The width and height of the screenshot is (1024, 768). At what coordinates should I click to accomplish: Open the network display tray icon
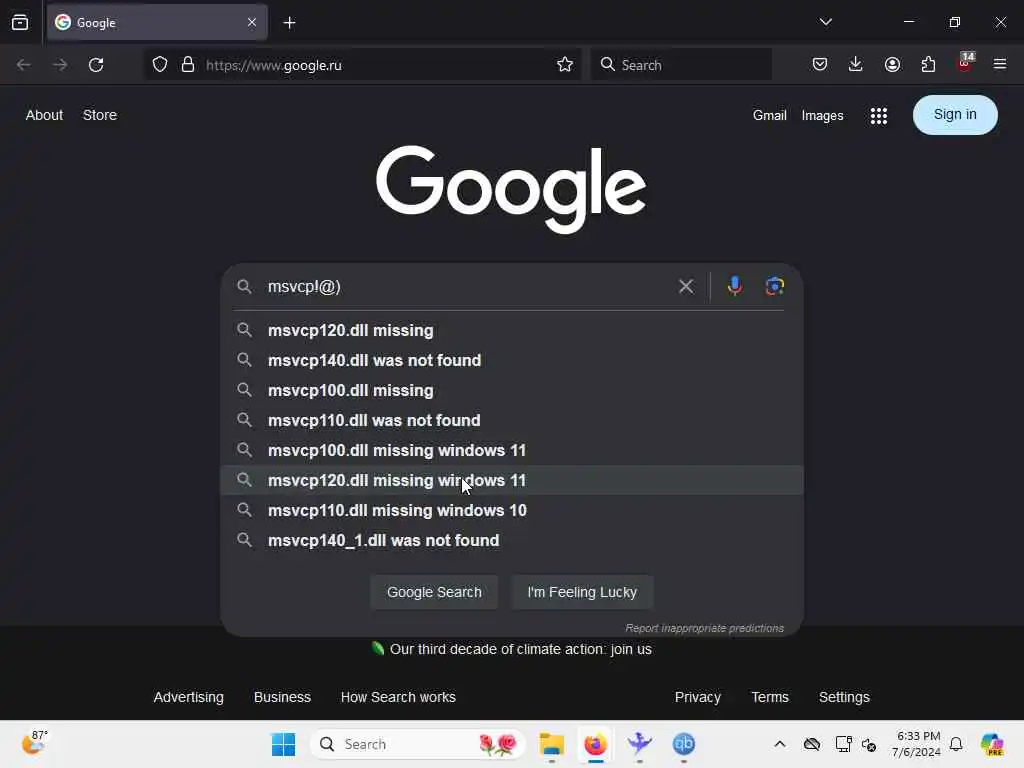pyautogui.click(x=844, y=744)
